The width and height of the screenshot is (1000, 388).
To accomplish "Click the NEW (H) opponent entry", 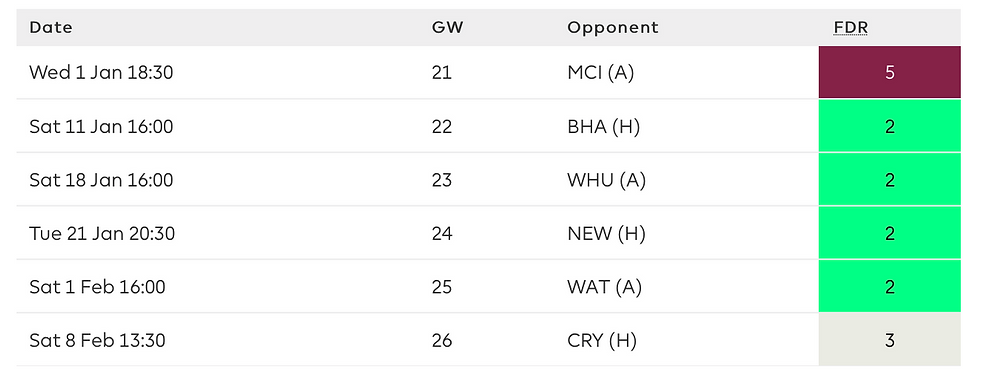I will pyautogui.click(x=607, y=234).
